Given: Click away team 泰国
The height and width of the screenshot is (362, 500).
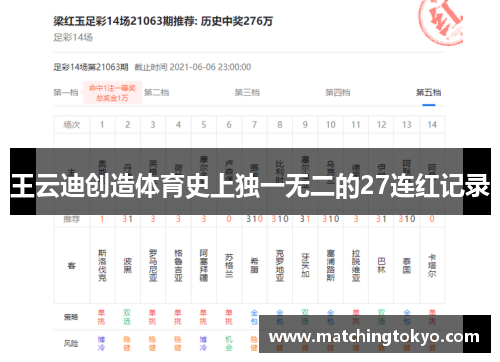Looking at the screenshot, I should [x=407, y=266].
